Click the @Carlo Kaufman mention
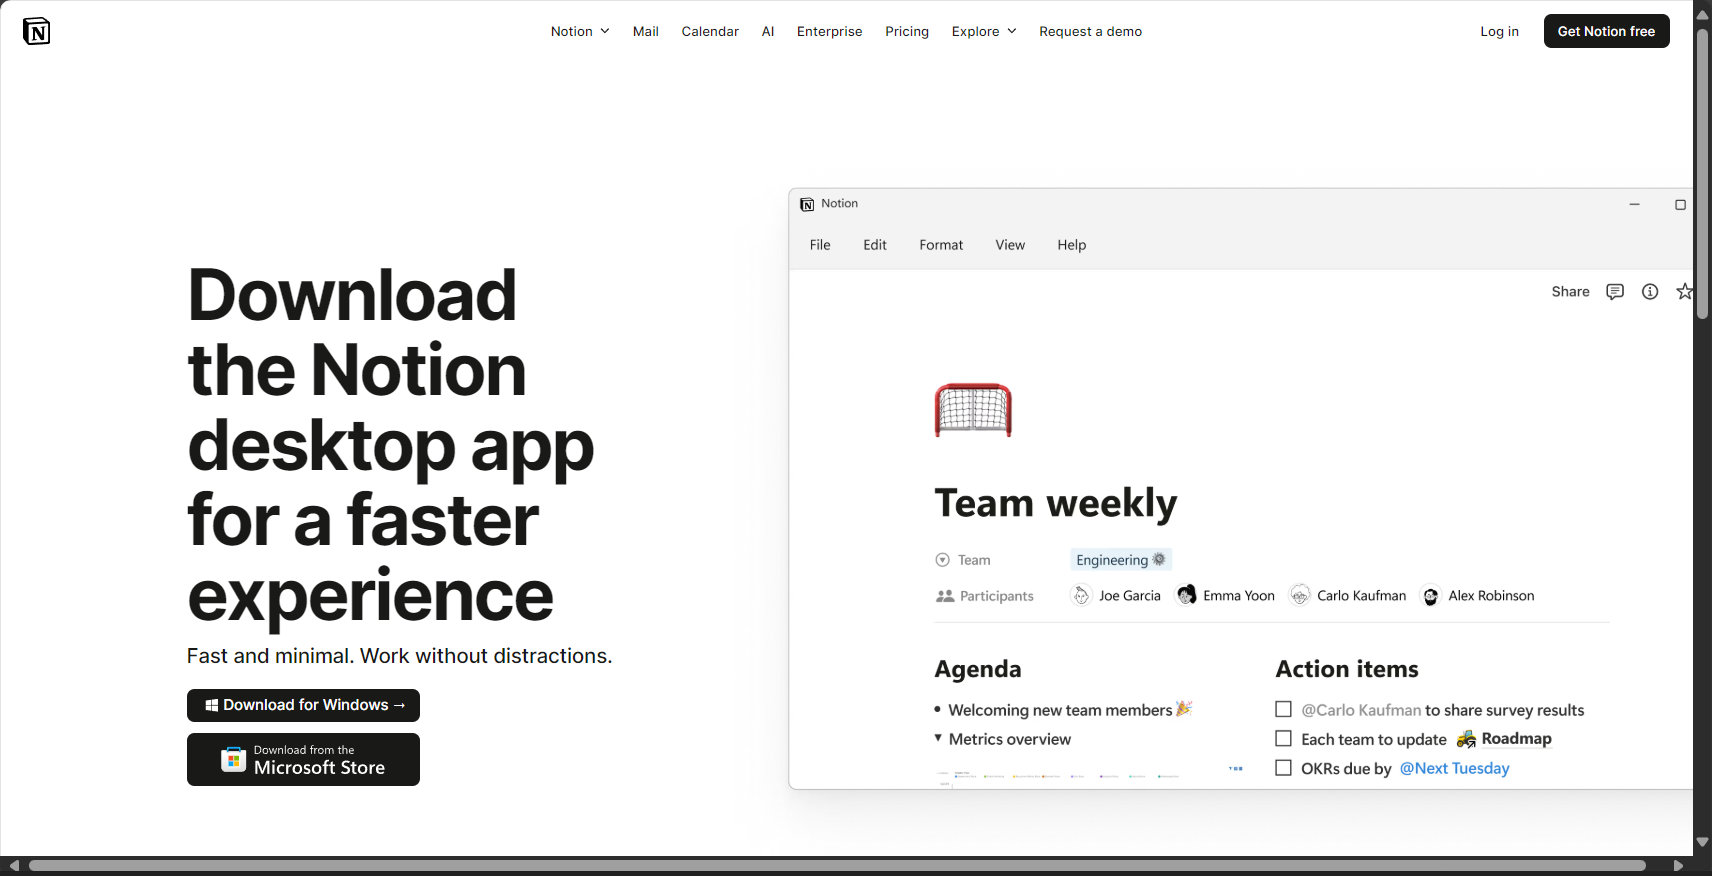 [1361, 710]
